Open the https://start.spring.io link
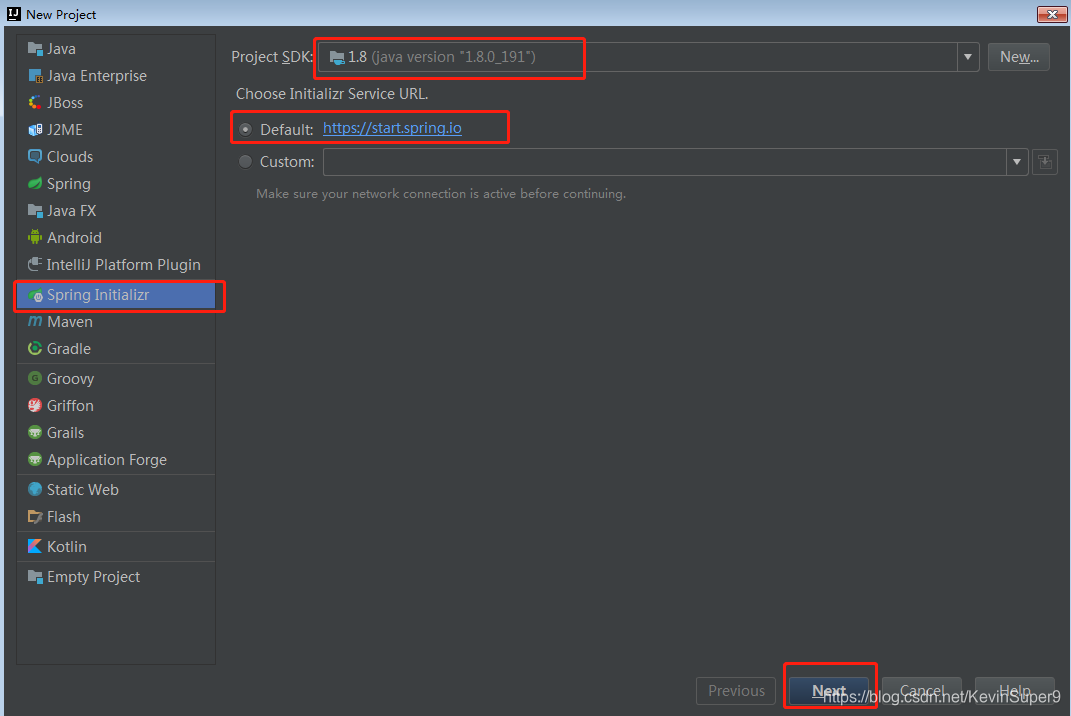 pos(392,128)
